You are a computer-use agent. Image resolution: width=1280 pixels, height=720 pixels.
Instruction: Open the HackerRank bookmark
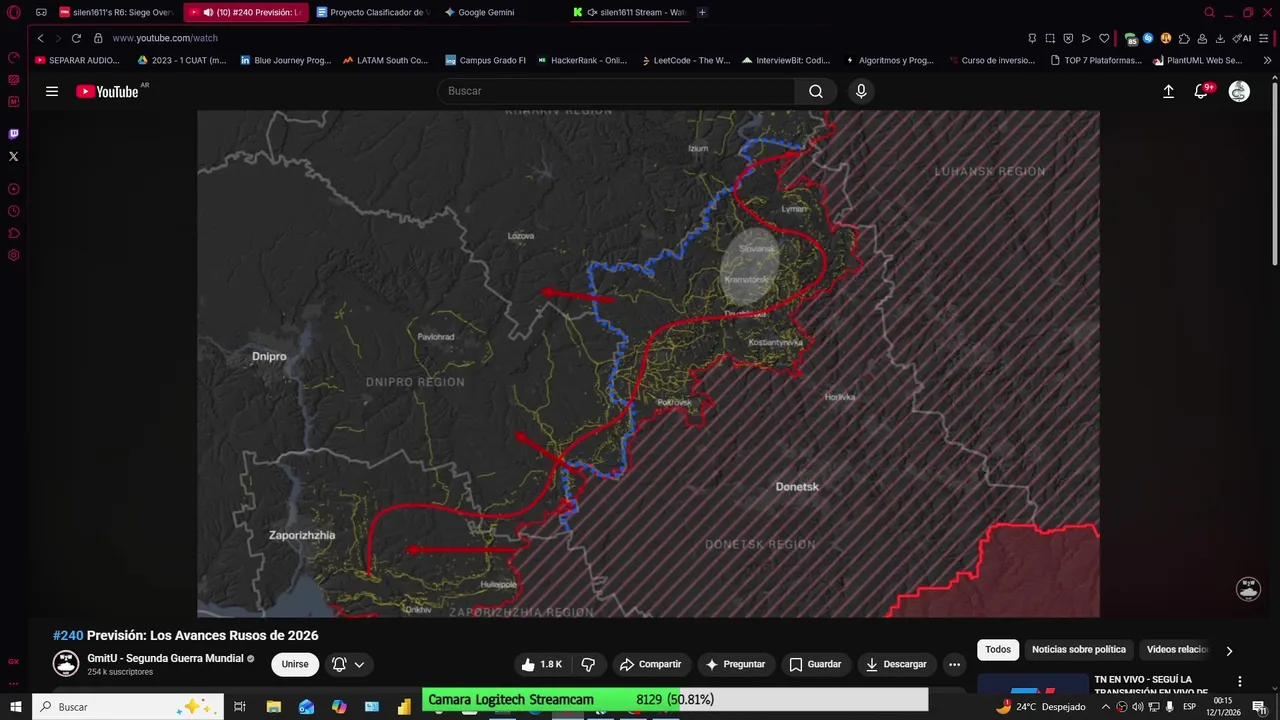[582, 60]
